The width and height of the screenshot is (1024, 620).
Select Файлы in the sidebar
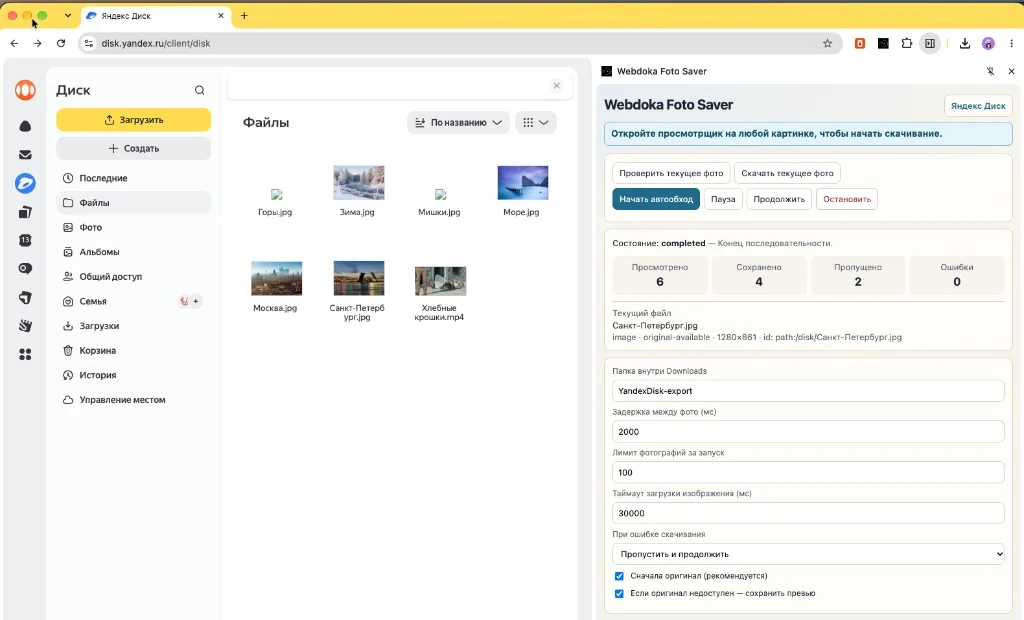tap(133, 203)
